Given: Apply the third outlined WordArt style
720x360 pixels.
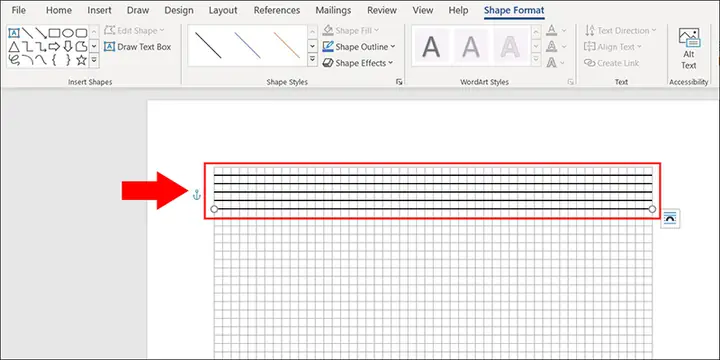Looking at the screenshot, I should click(x=510, y=46).
